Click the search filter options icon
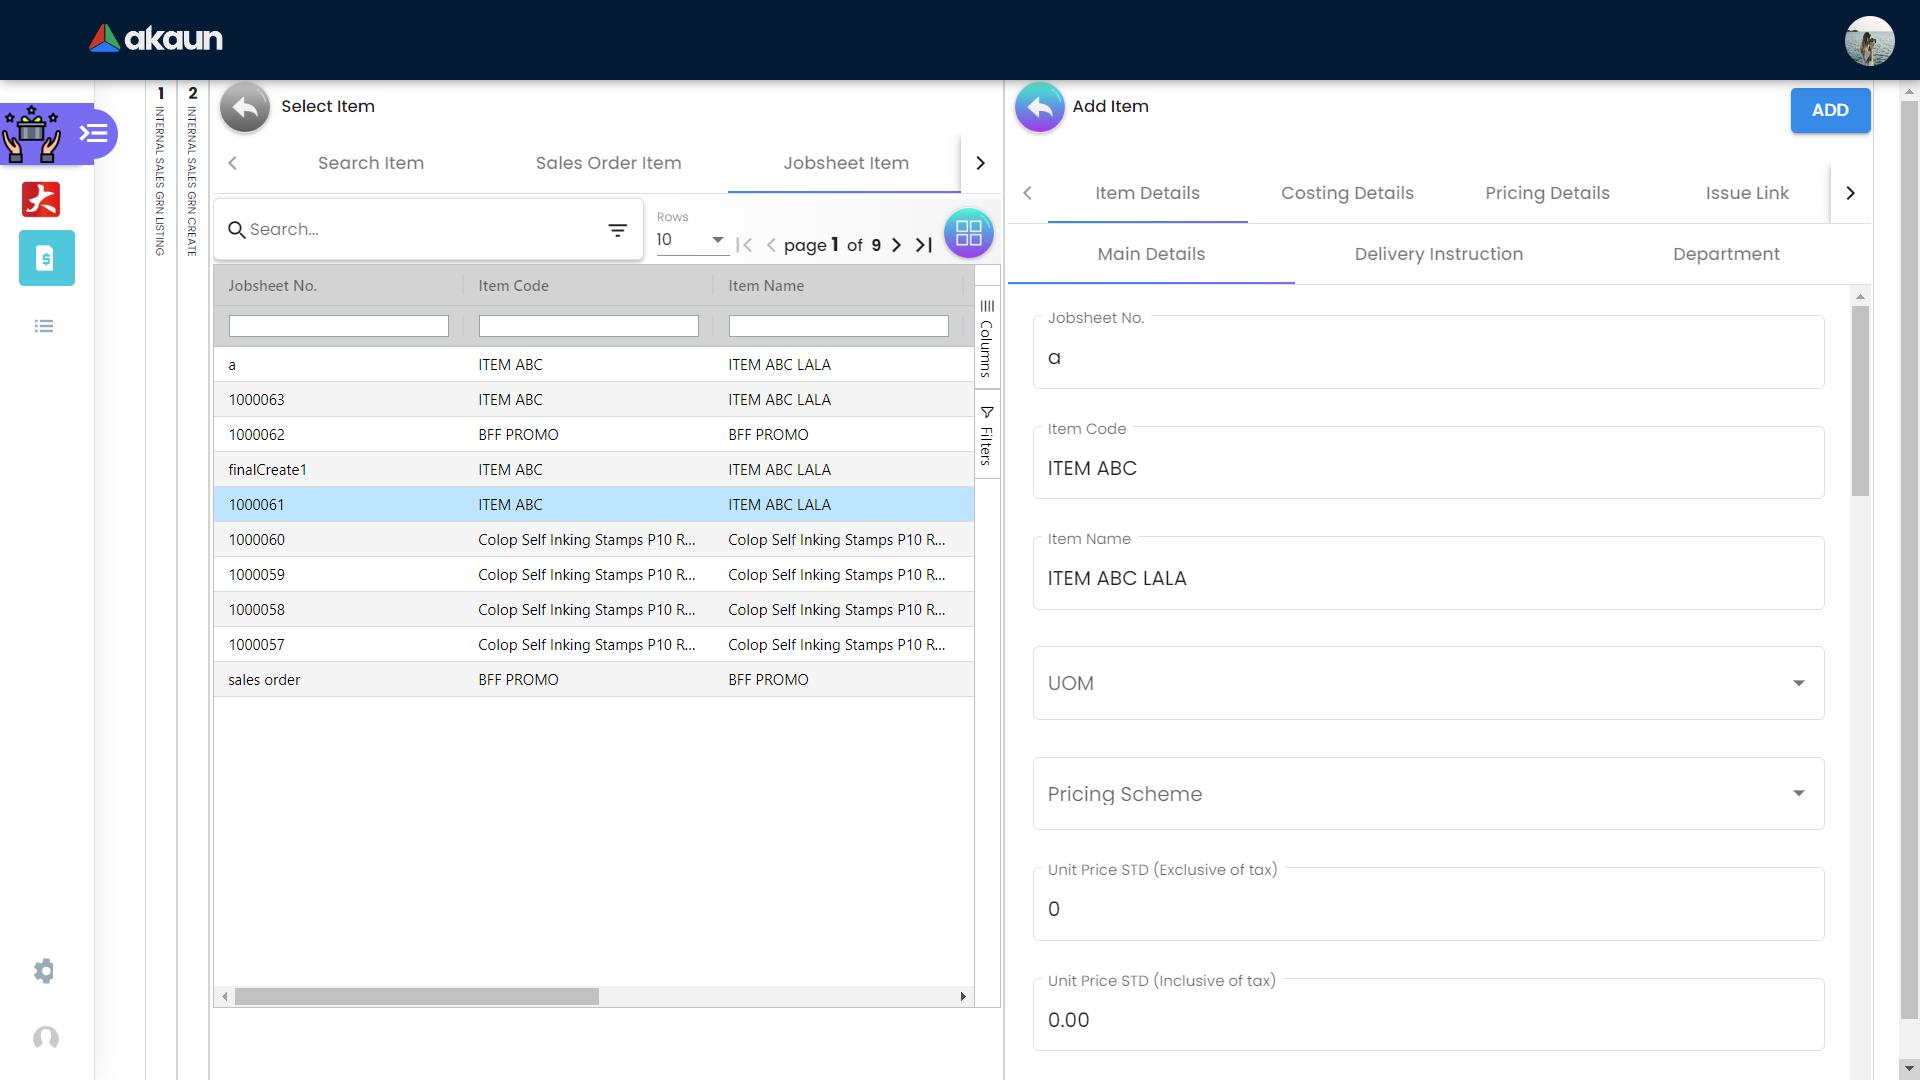Screen dimensions: 1920x1080 617,230
